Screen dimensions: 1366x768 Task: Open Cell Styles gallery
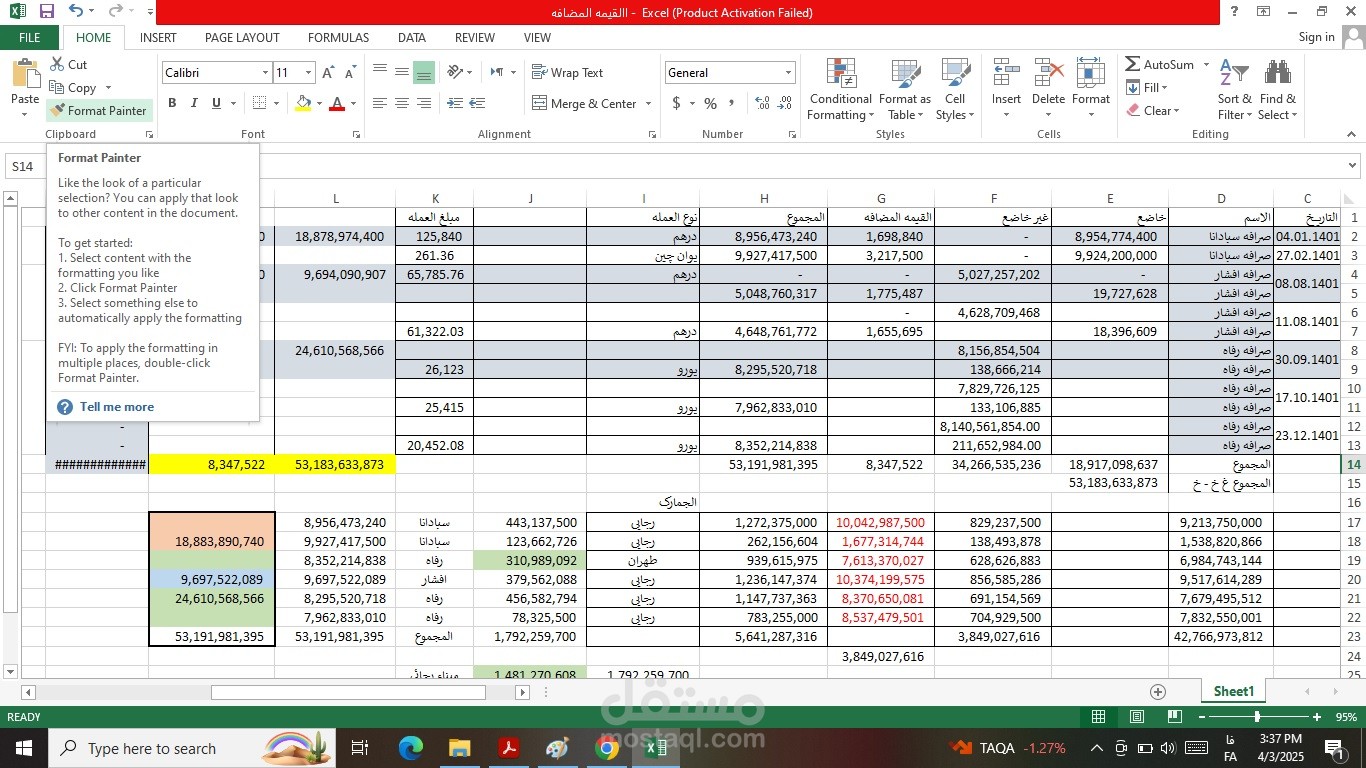[955, 90]
